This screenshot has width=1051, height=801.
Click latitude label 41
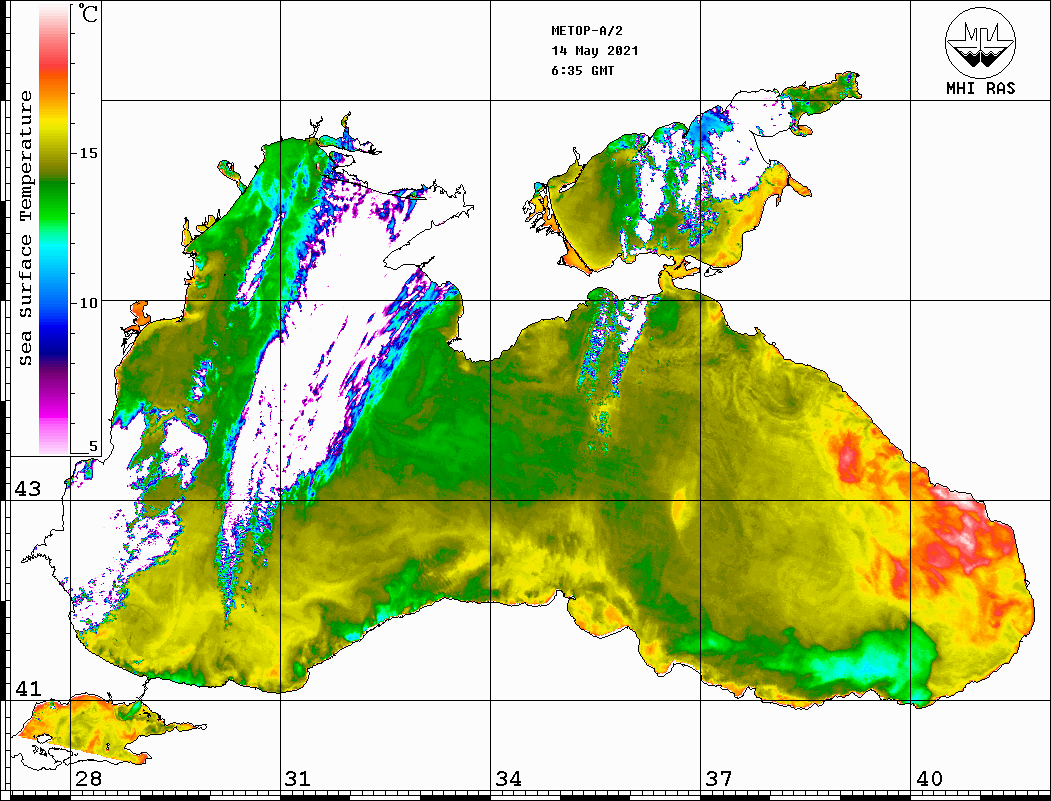coord(28,688)
